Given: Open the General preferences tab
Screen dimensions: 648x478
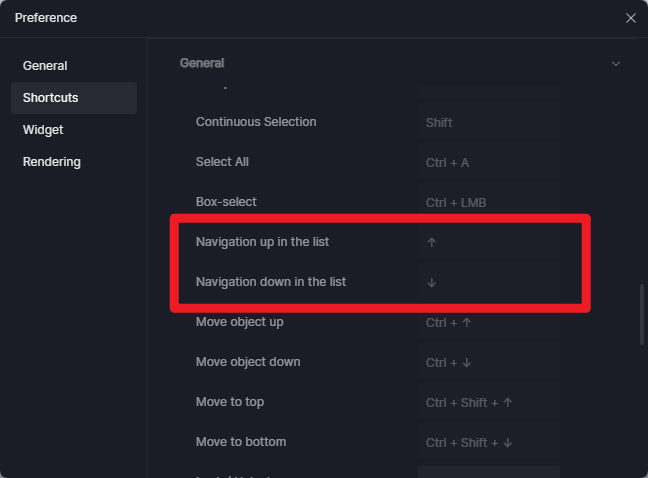Looking at the screenshot, I should [x=45, y=66].
